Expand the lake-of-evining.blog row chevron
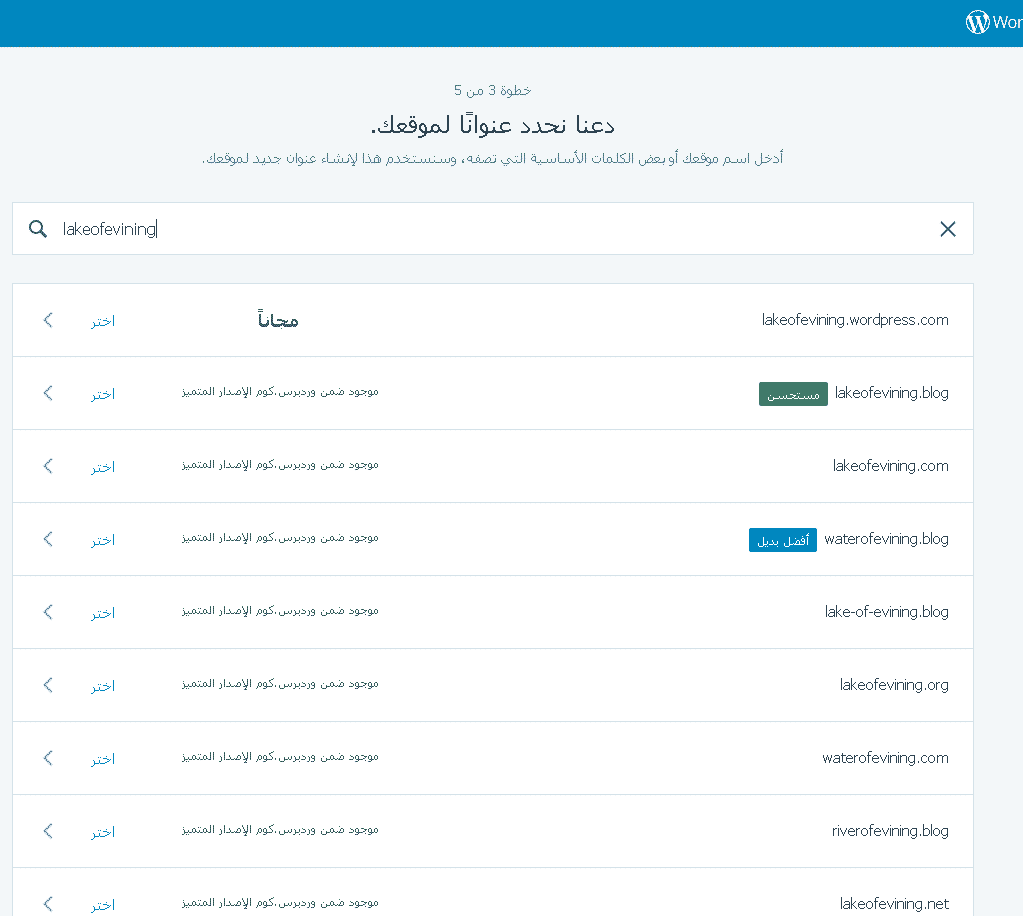 47,612
